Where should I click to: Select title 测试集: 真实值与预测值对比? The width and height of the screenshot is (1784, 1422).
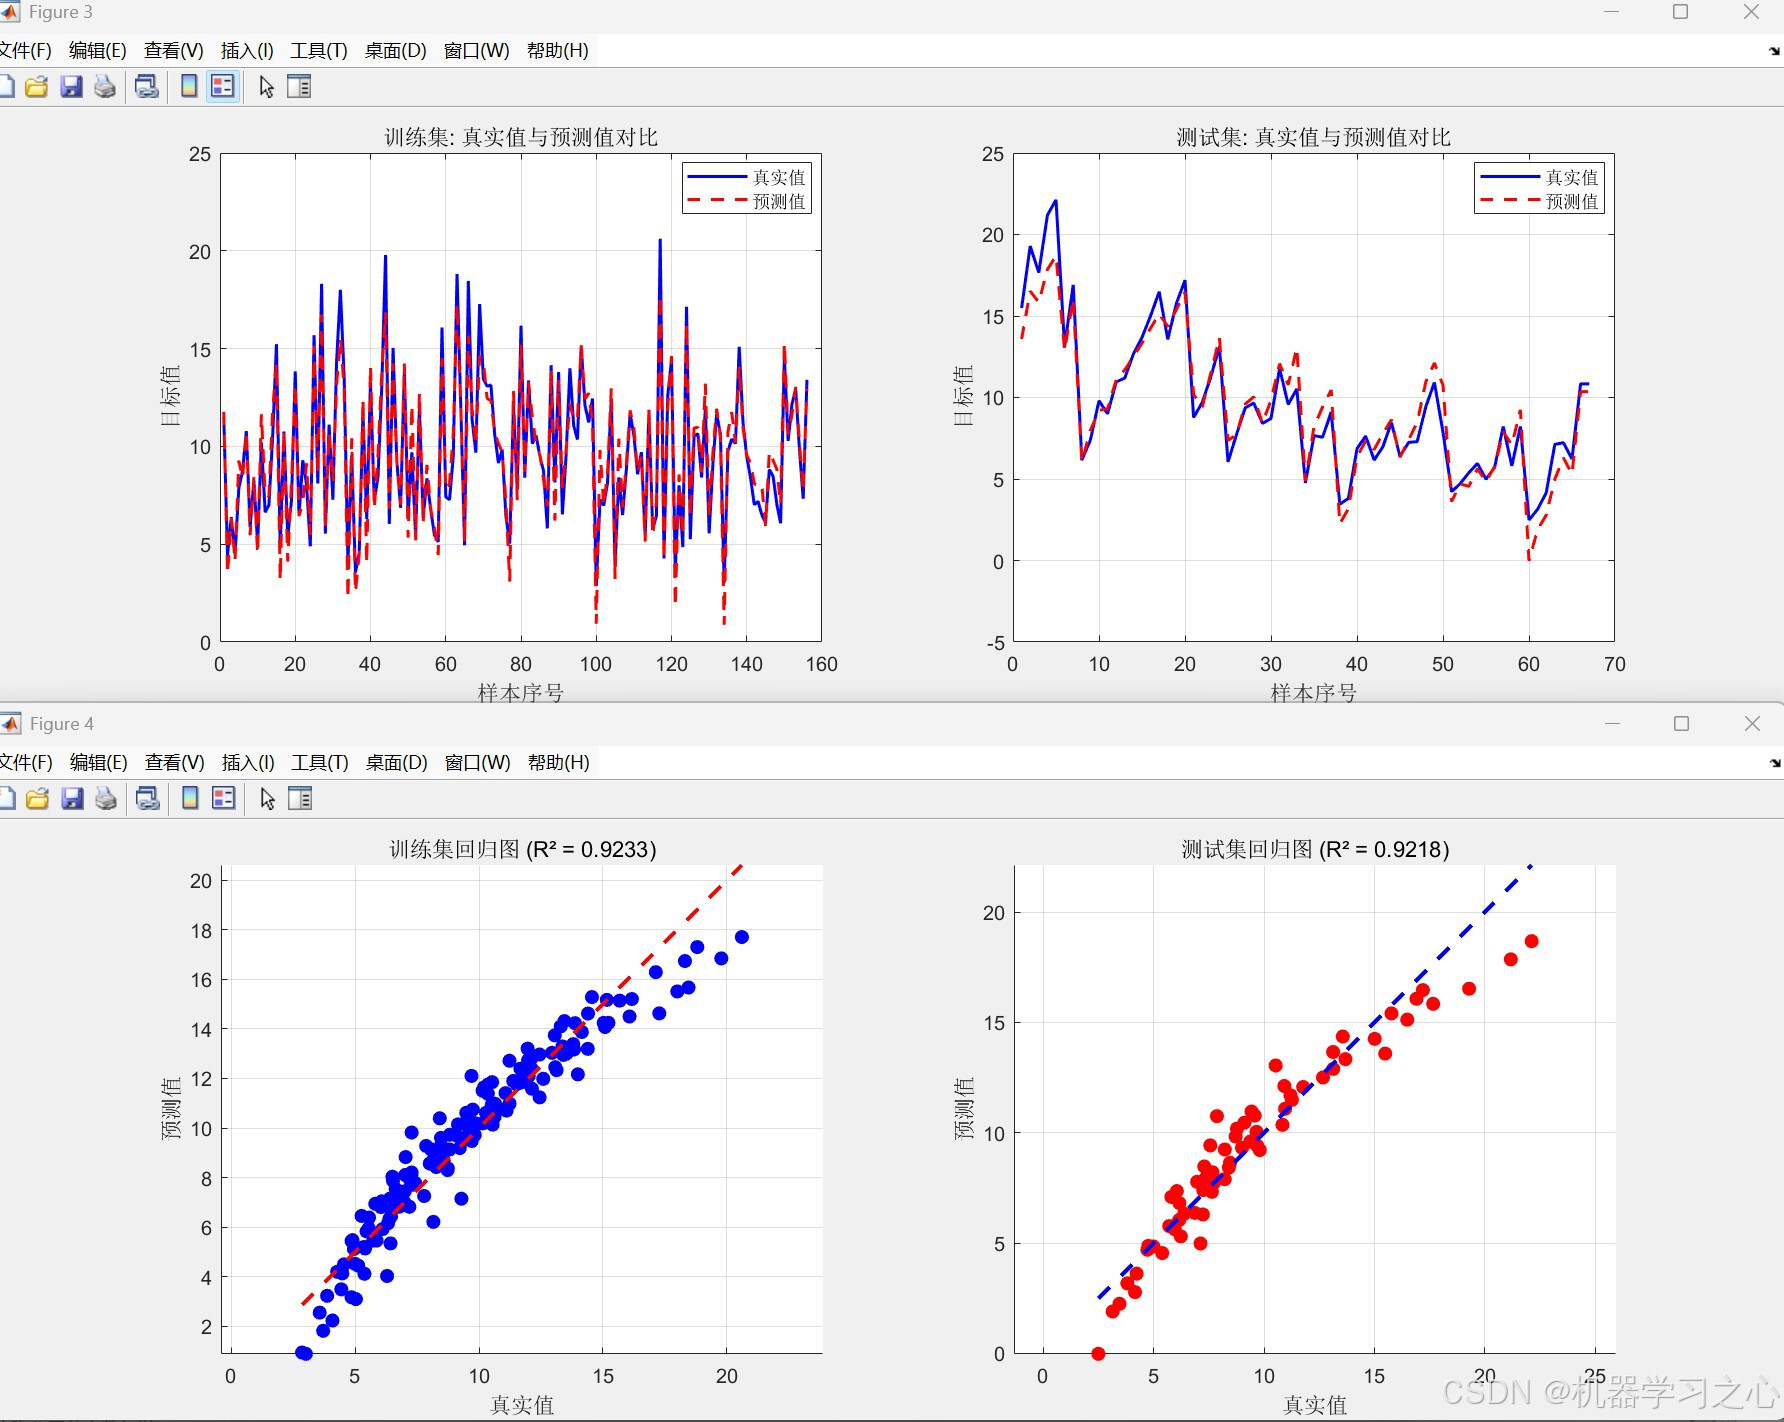[1313, 137]
